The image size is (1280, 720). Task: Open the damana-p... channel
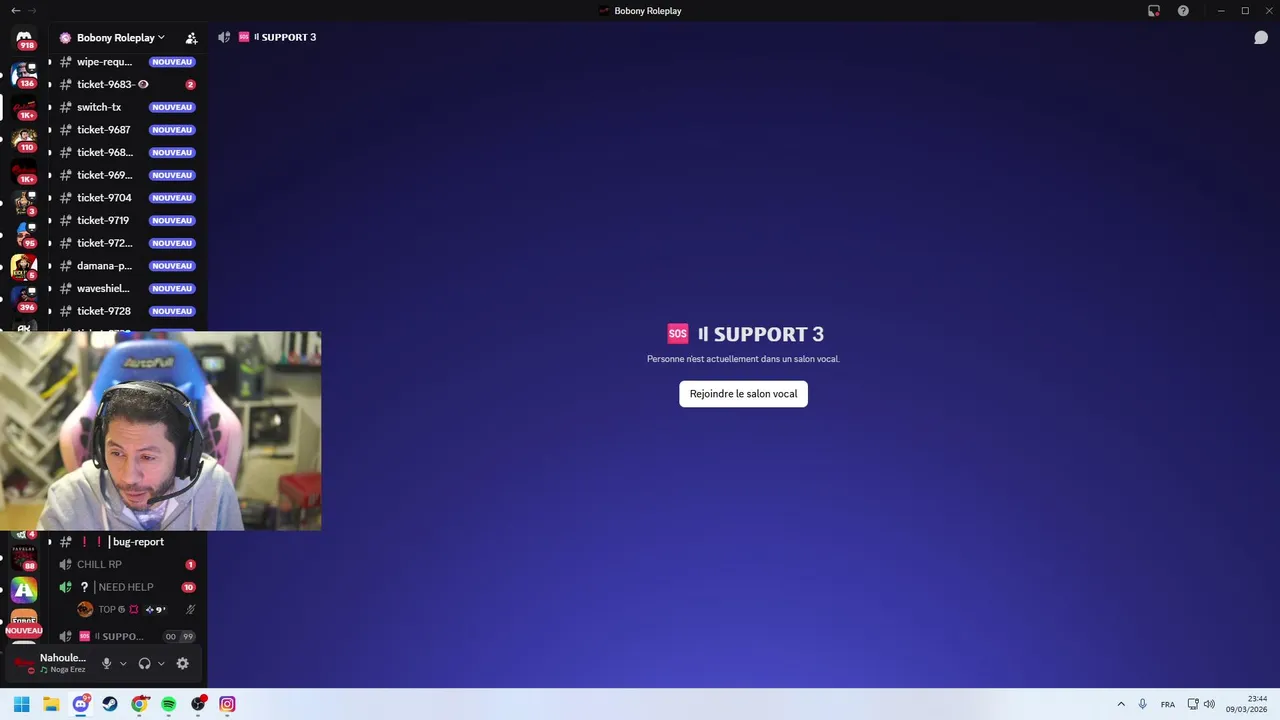[127, 266]
